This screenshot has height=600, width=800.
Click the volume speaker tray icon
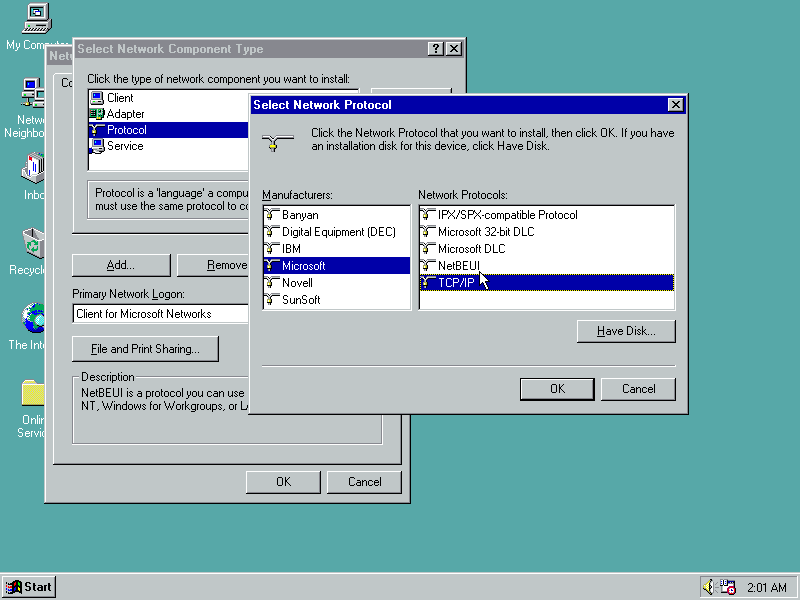pyautogui.click(x=709, y=587)
